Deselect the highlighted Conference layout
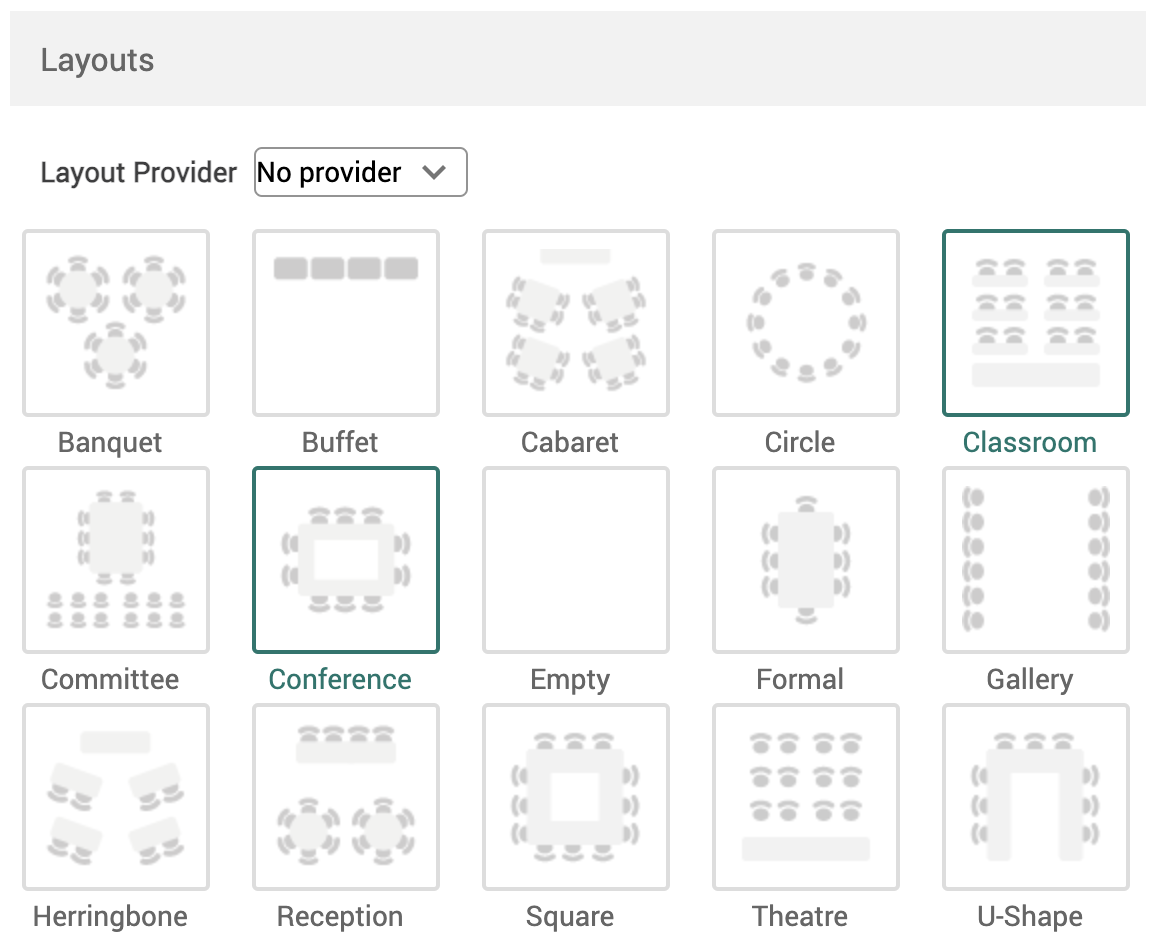The image size is (1159, 941). 345,560
